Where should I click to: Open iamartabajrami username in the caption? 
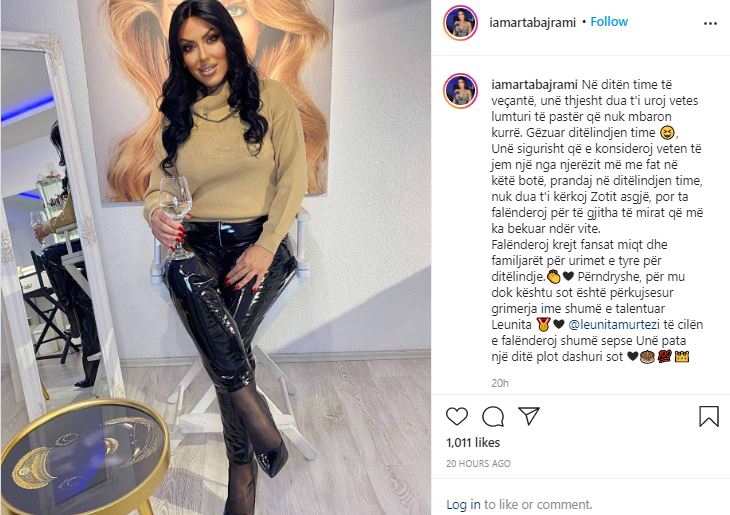pos(534,85)
